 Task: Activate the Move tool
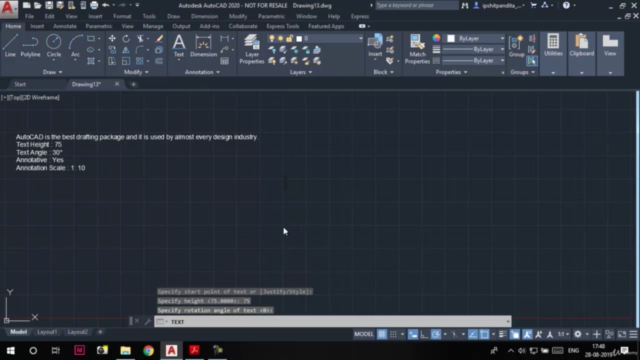(x=112, y=38)
